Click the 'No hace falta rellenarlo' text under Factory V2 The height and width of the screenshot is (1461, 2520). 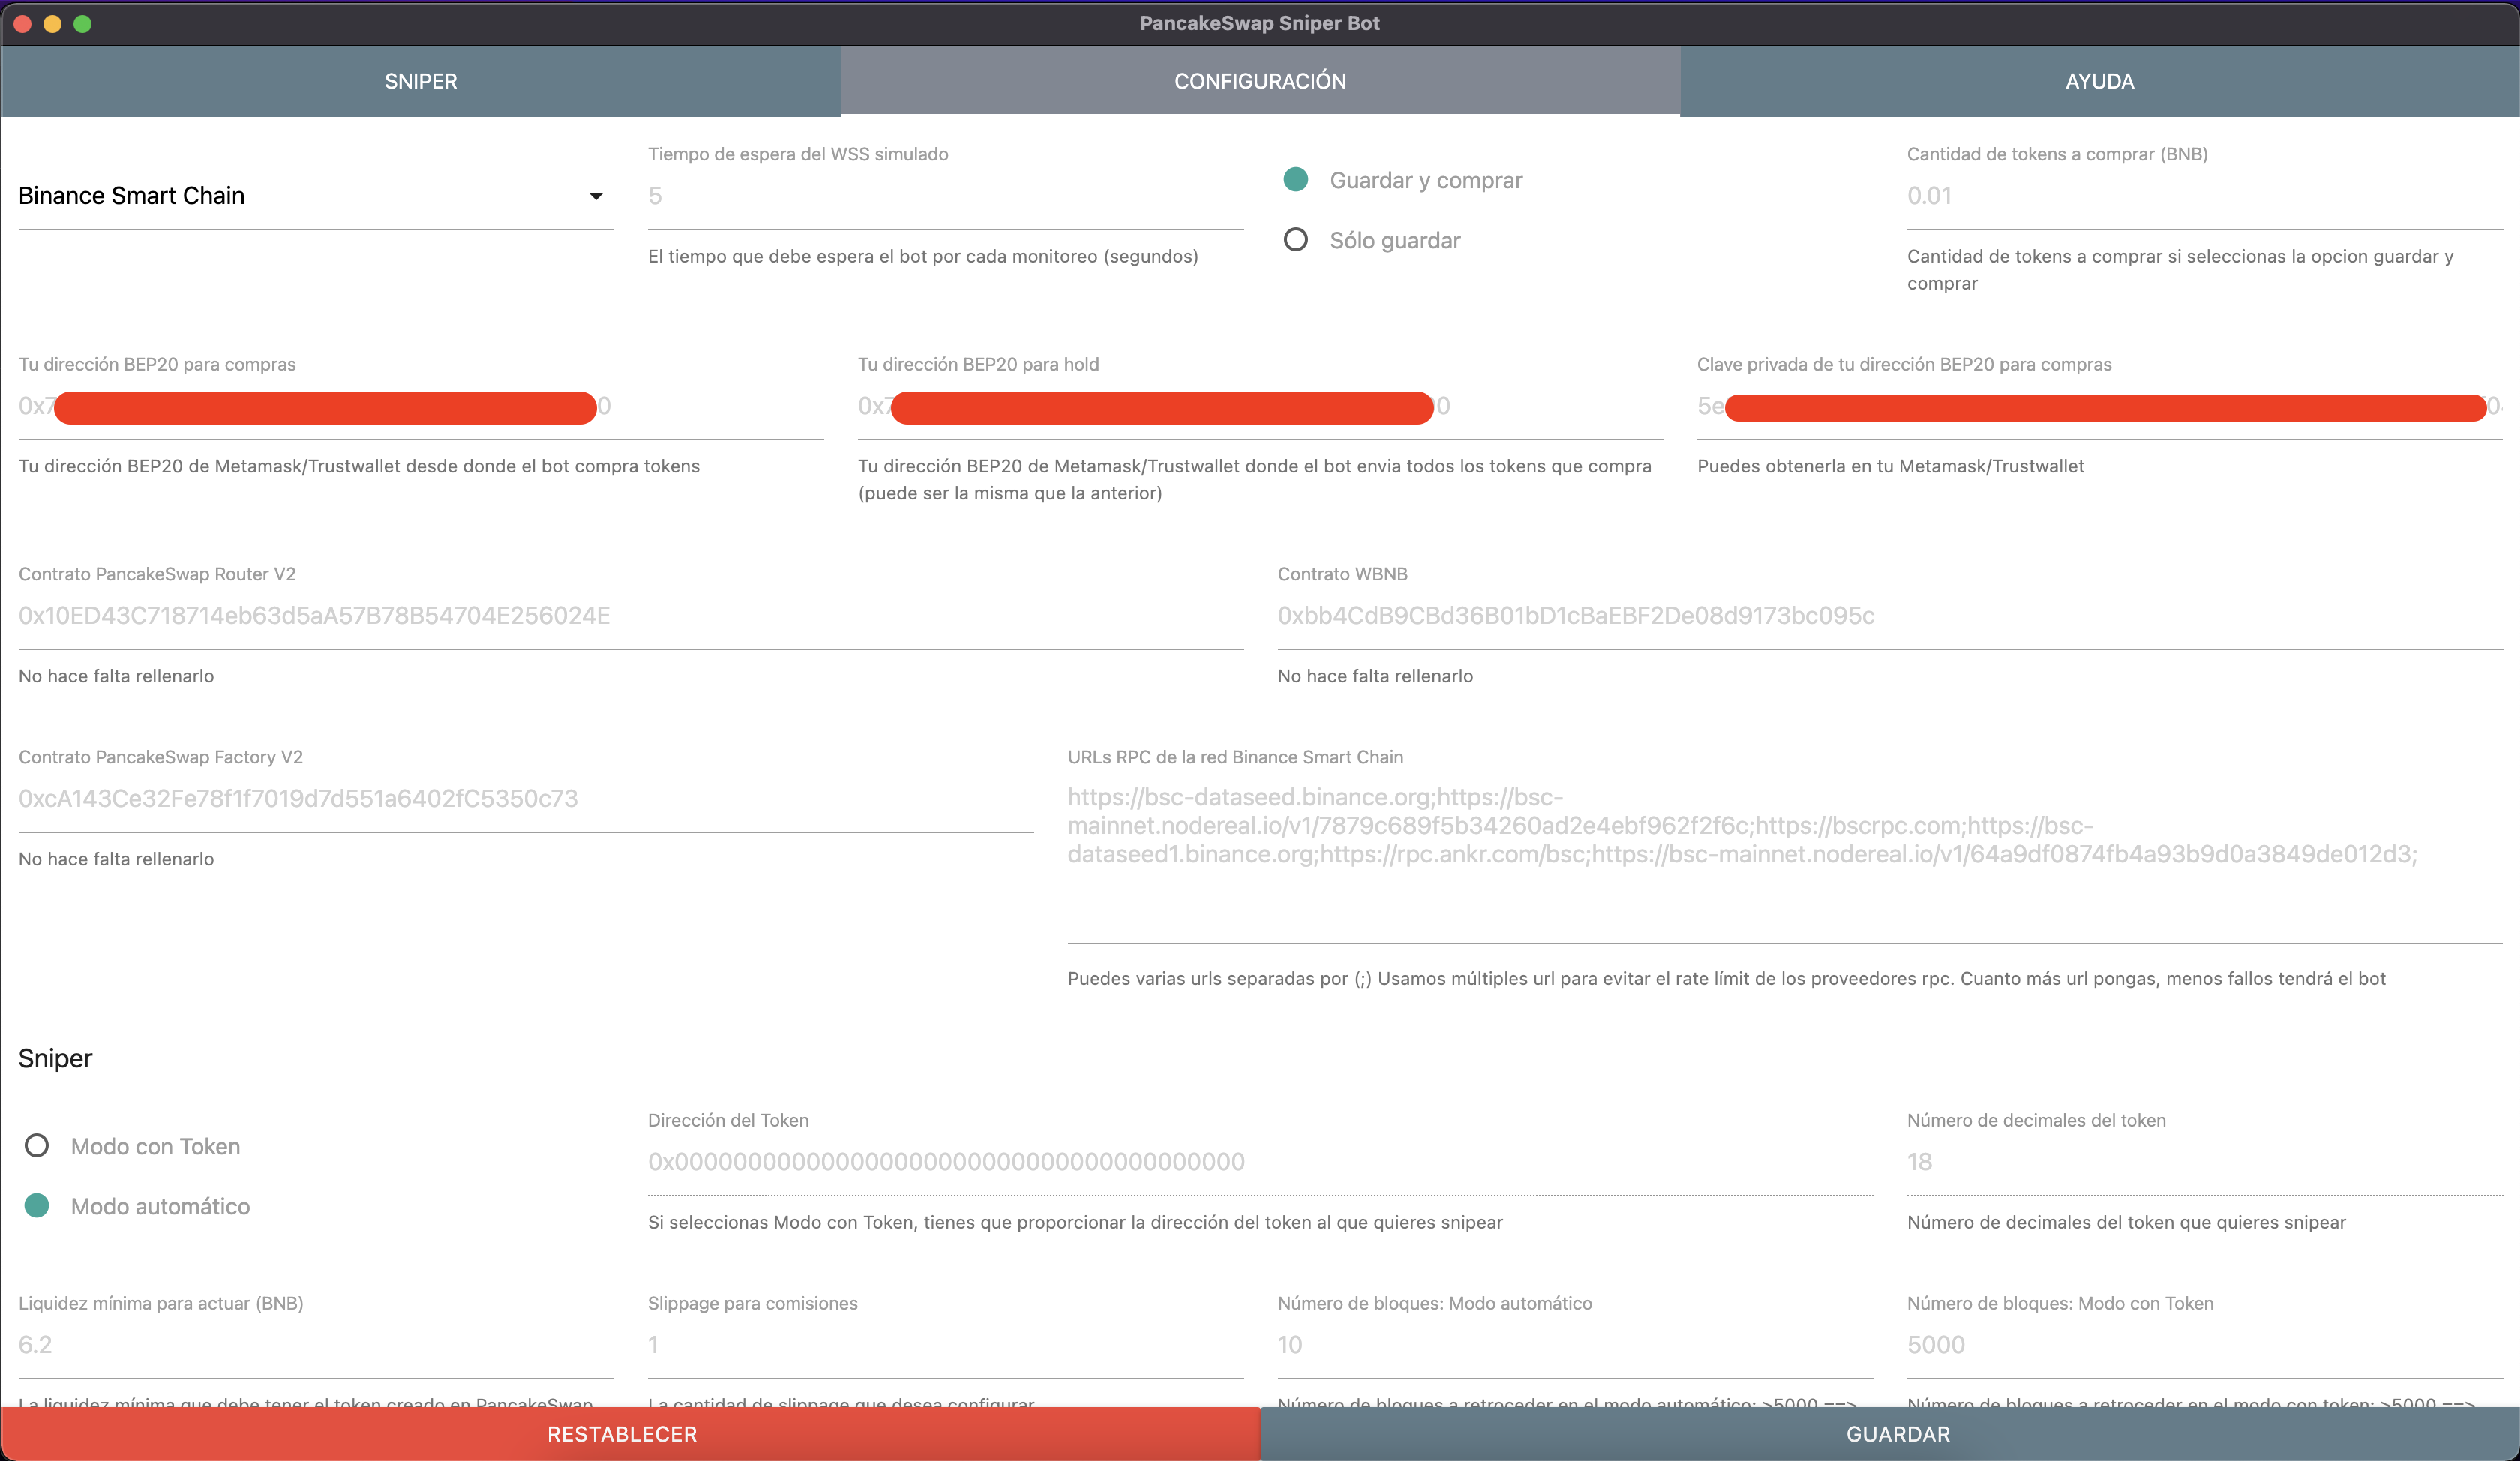116,859
